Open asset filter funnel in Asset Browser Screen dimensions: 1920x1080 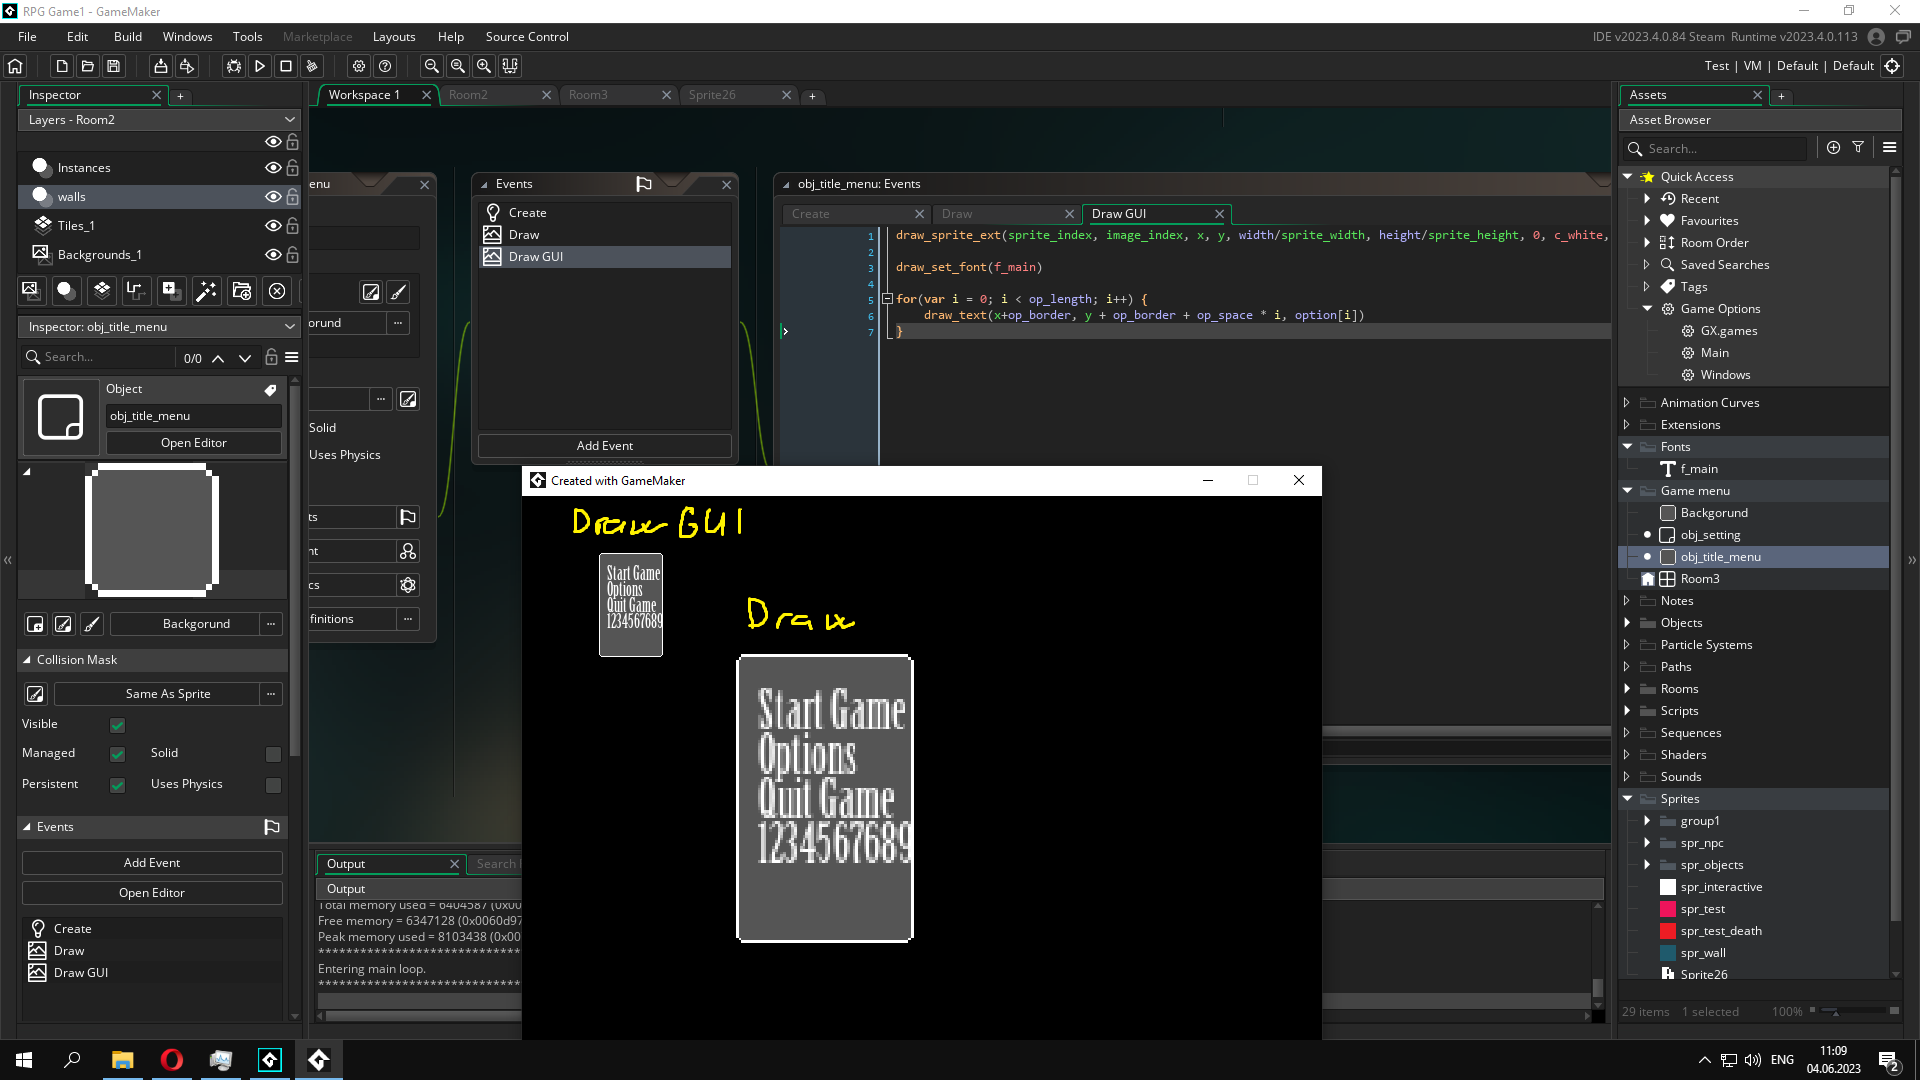click(x=1858, y=147)
